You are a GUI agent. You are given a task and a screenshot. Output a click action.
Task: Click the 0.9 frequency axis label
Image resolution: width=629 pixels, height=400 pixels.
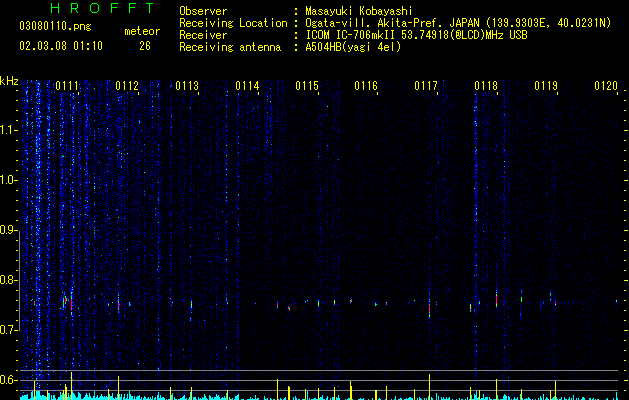9,230
